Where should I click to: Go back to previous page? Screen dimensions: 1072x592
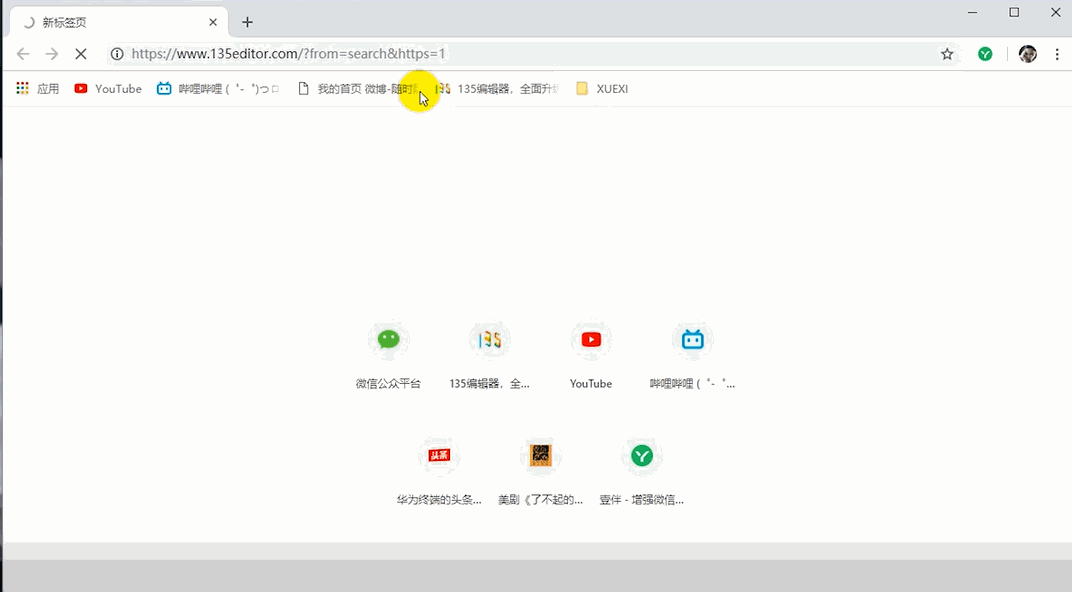click(x=23, y=53)
